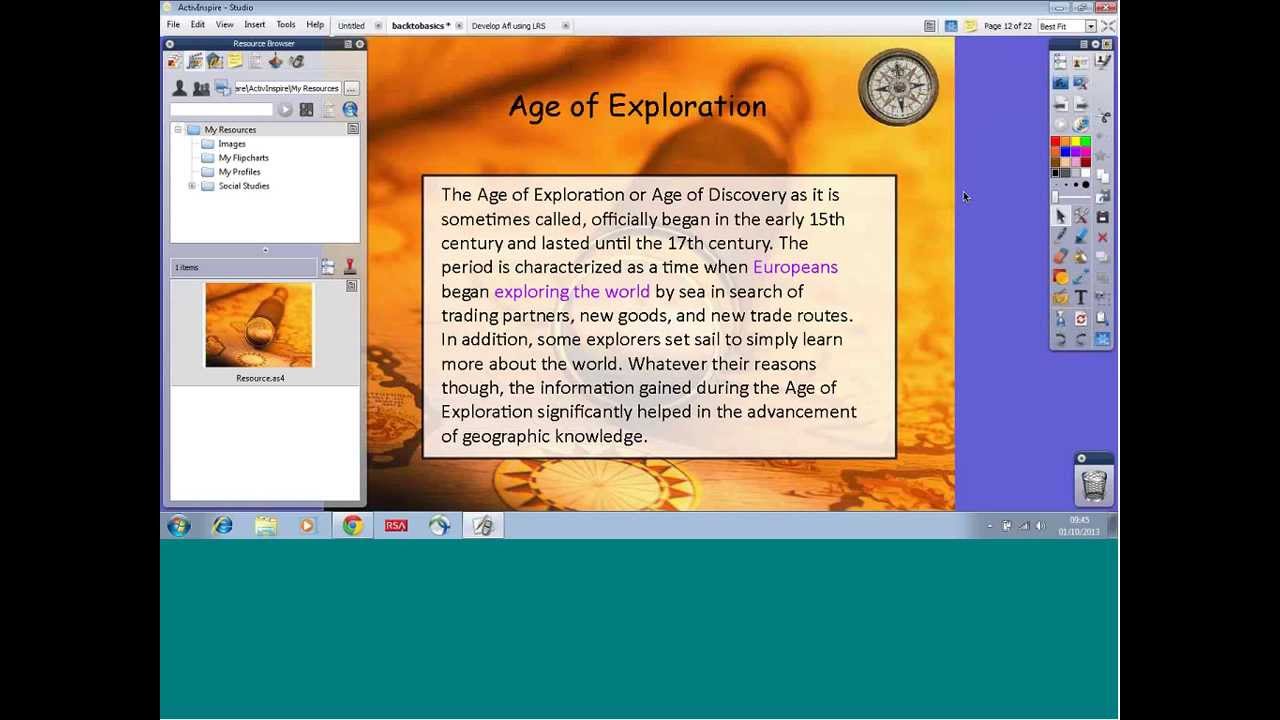This screenshot has width=1280, height=720.
Task: Open the Tools menu
Action: (285, 25)
